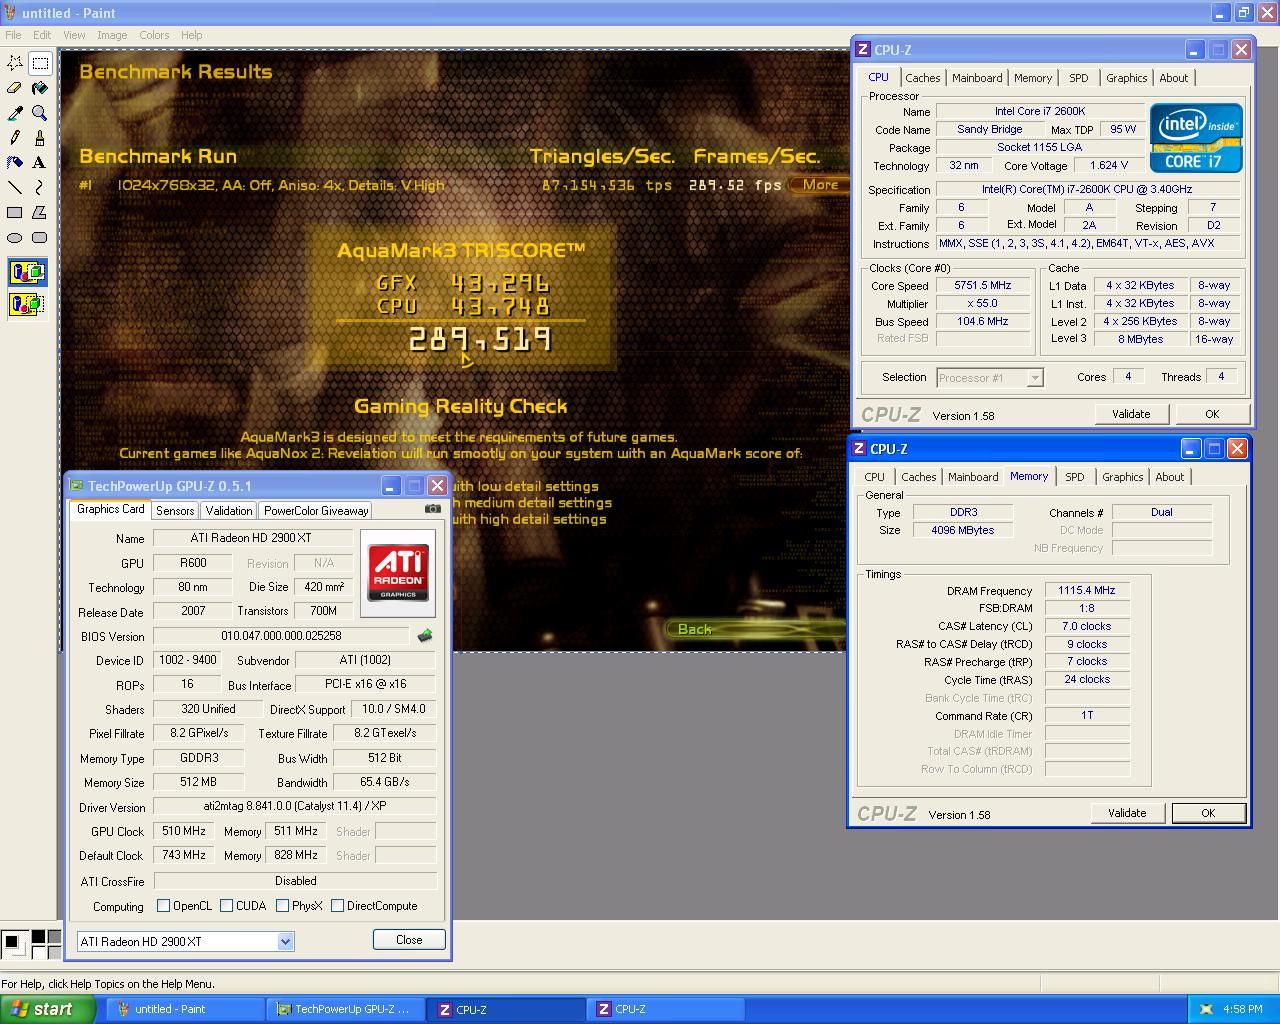
Task: Click the BIOS save chip icon in GPU-Z
Action: (x=425, y=636)
